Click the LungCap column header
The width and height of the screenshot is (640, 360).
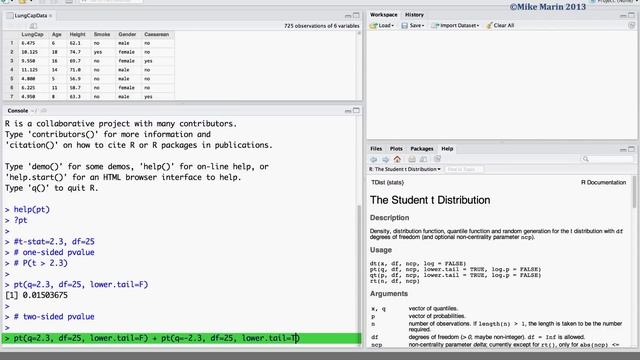click(32, 34)
